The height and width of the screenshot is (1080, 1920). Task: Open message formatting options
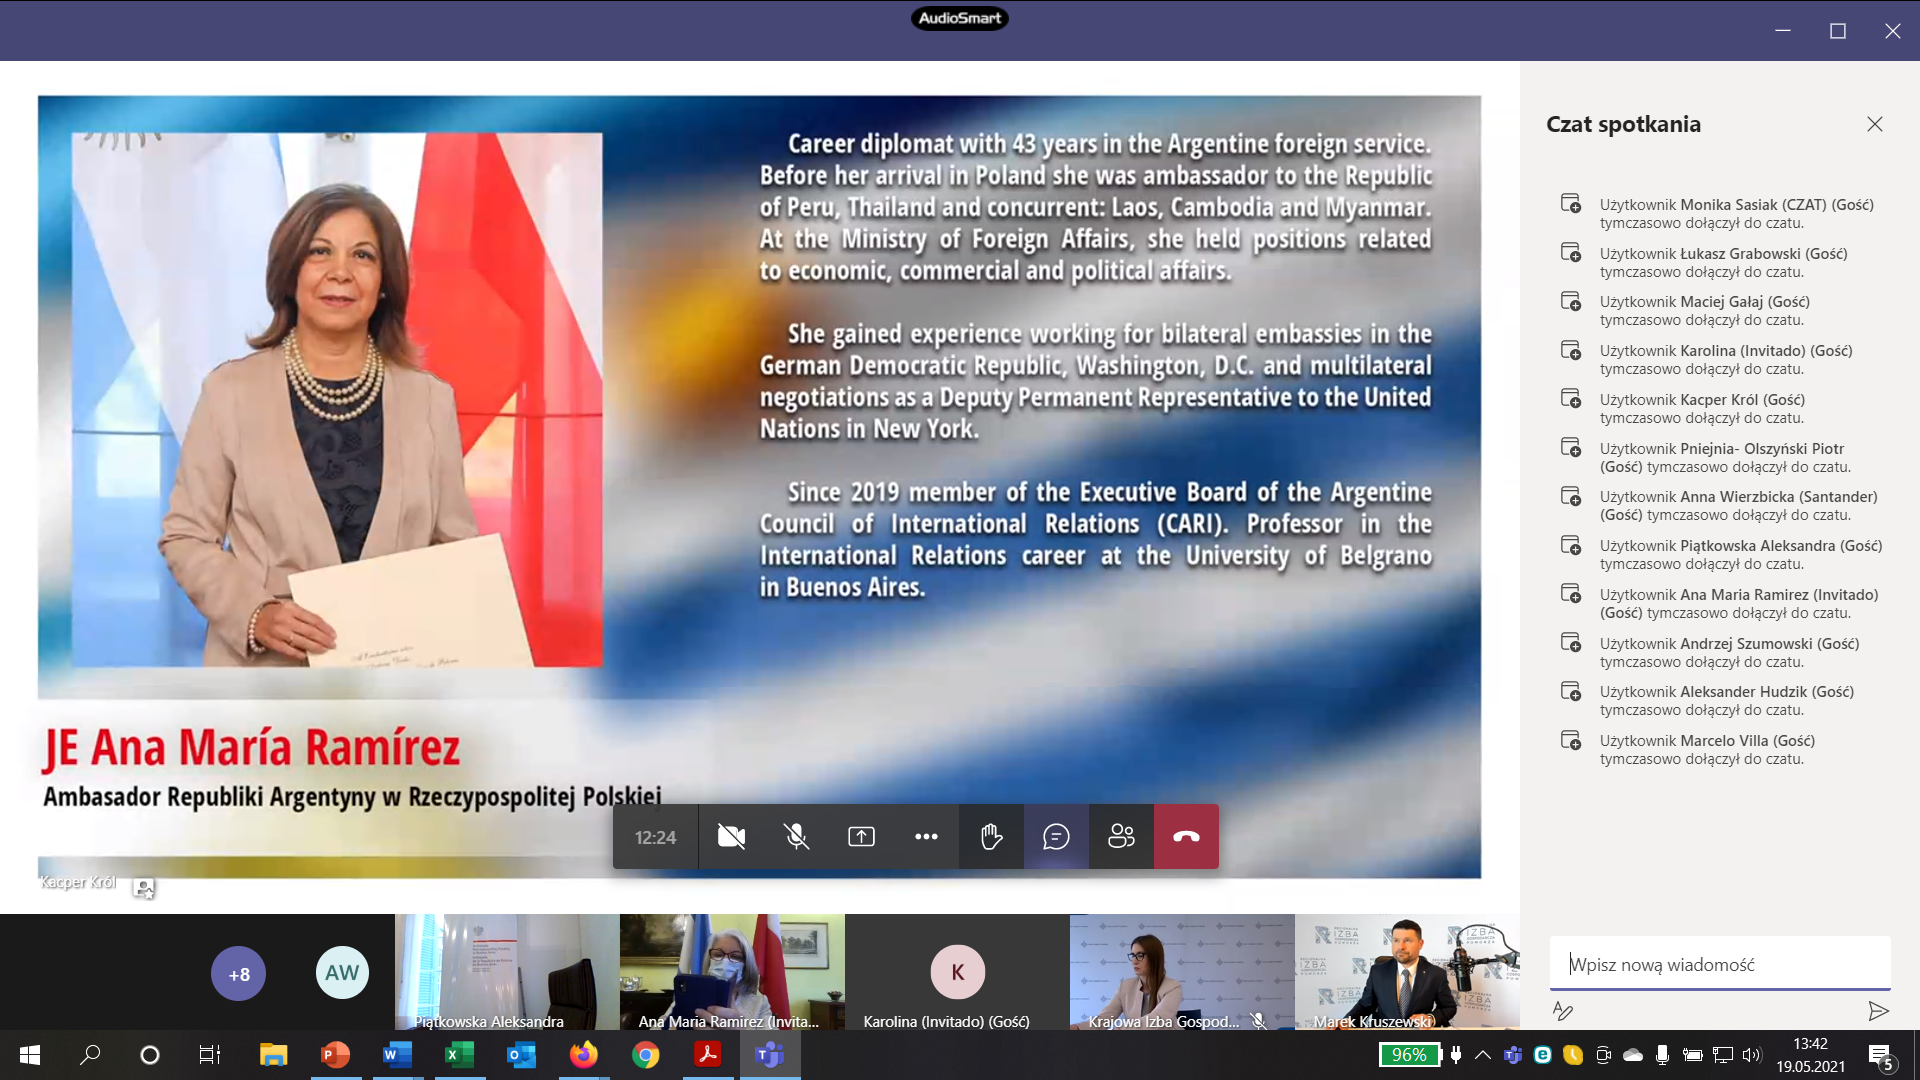click(1563, 1011)
